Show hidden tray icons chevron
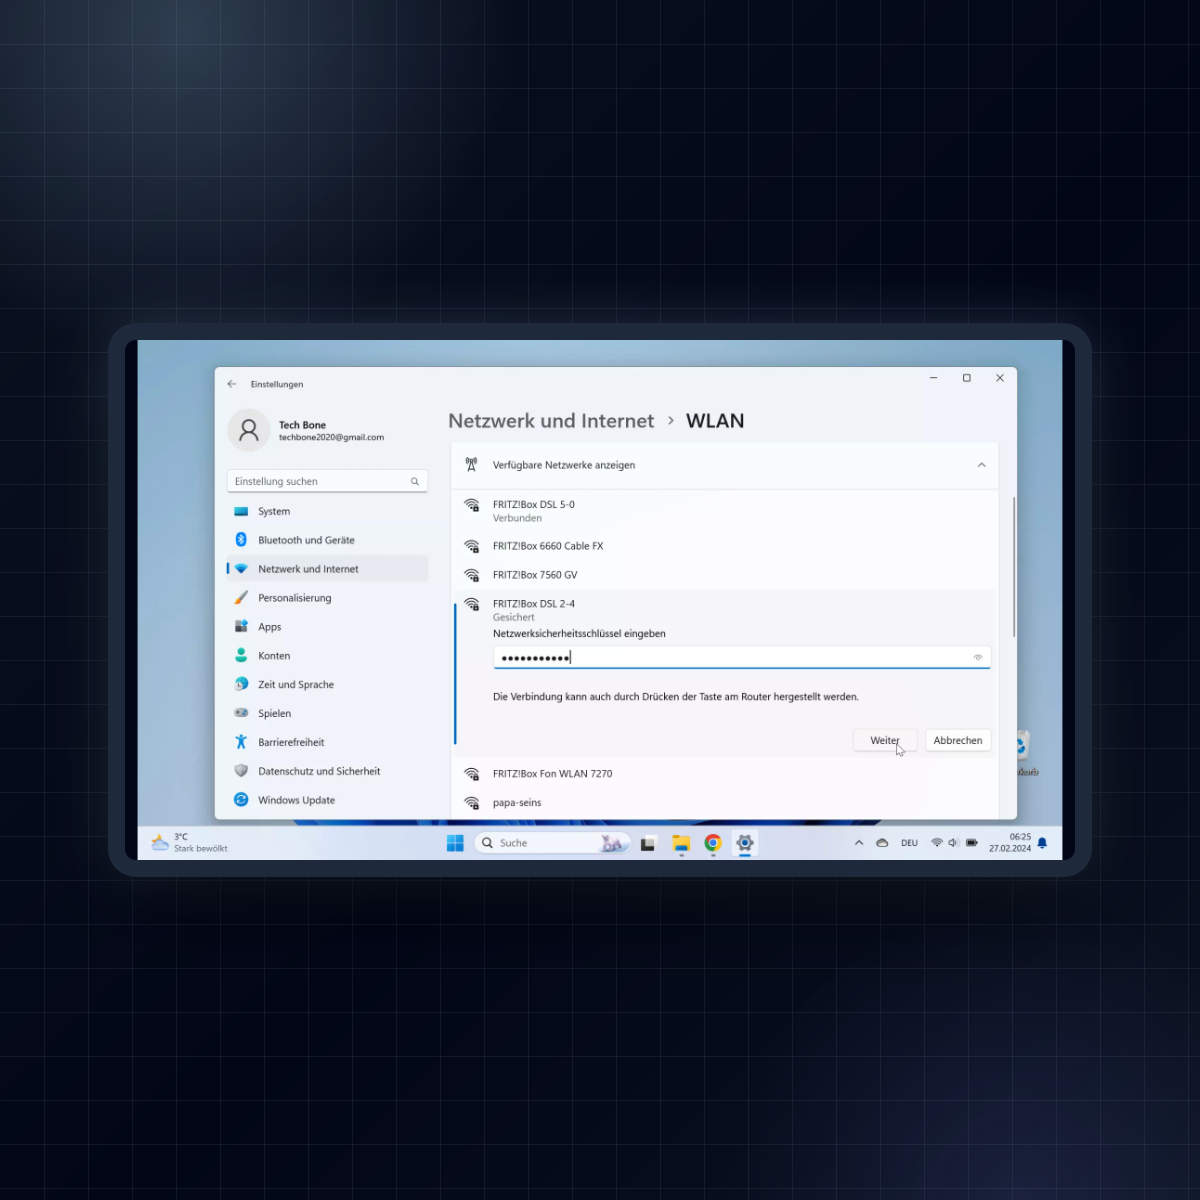 click(859, 843)
